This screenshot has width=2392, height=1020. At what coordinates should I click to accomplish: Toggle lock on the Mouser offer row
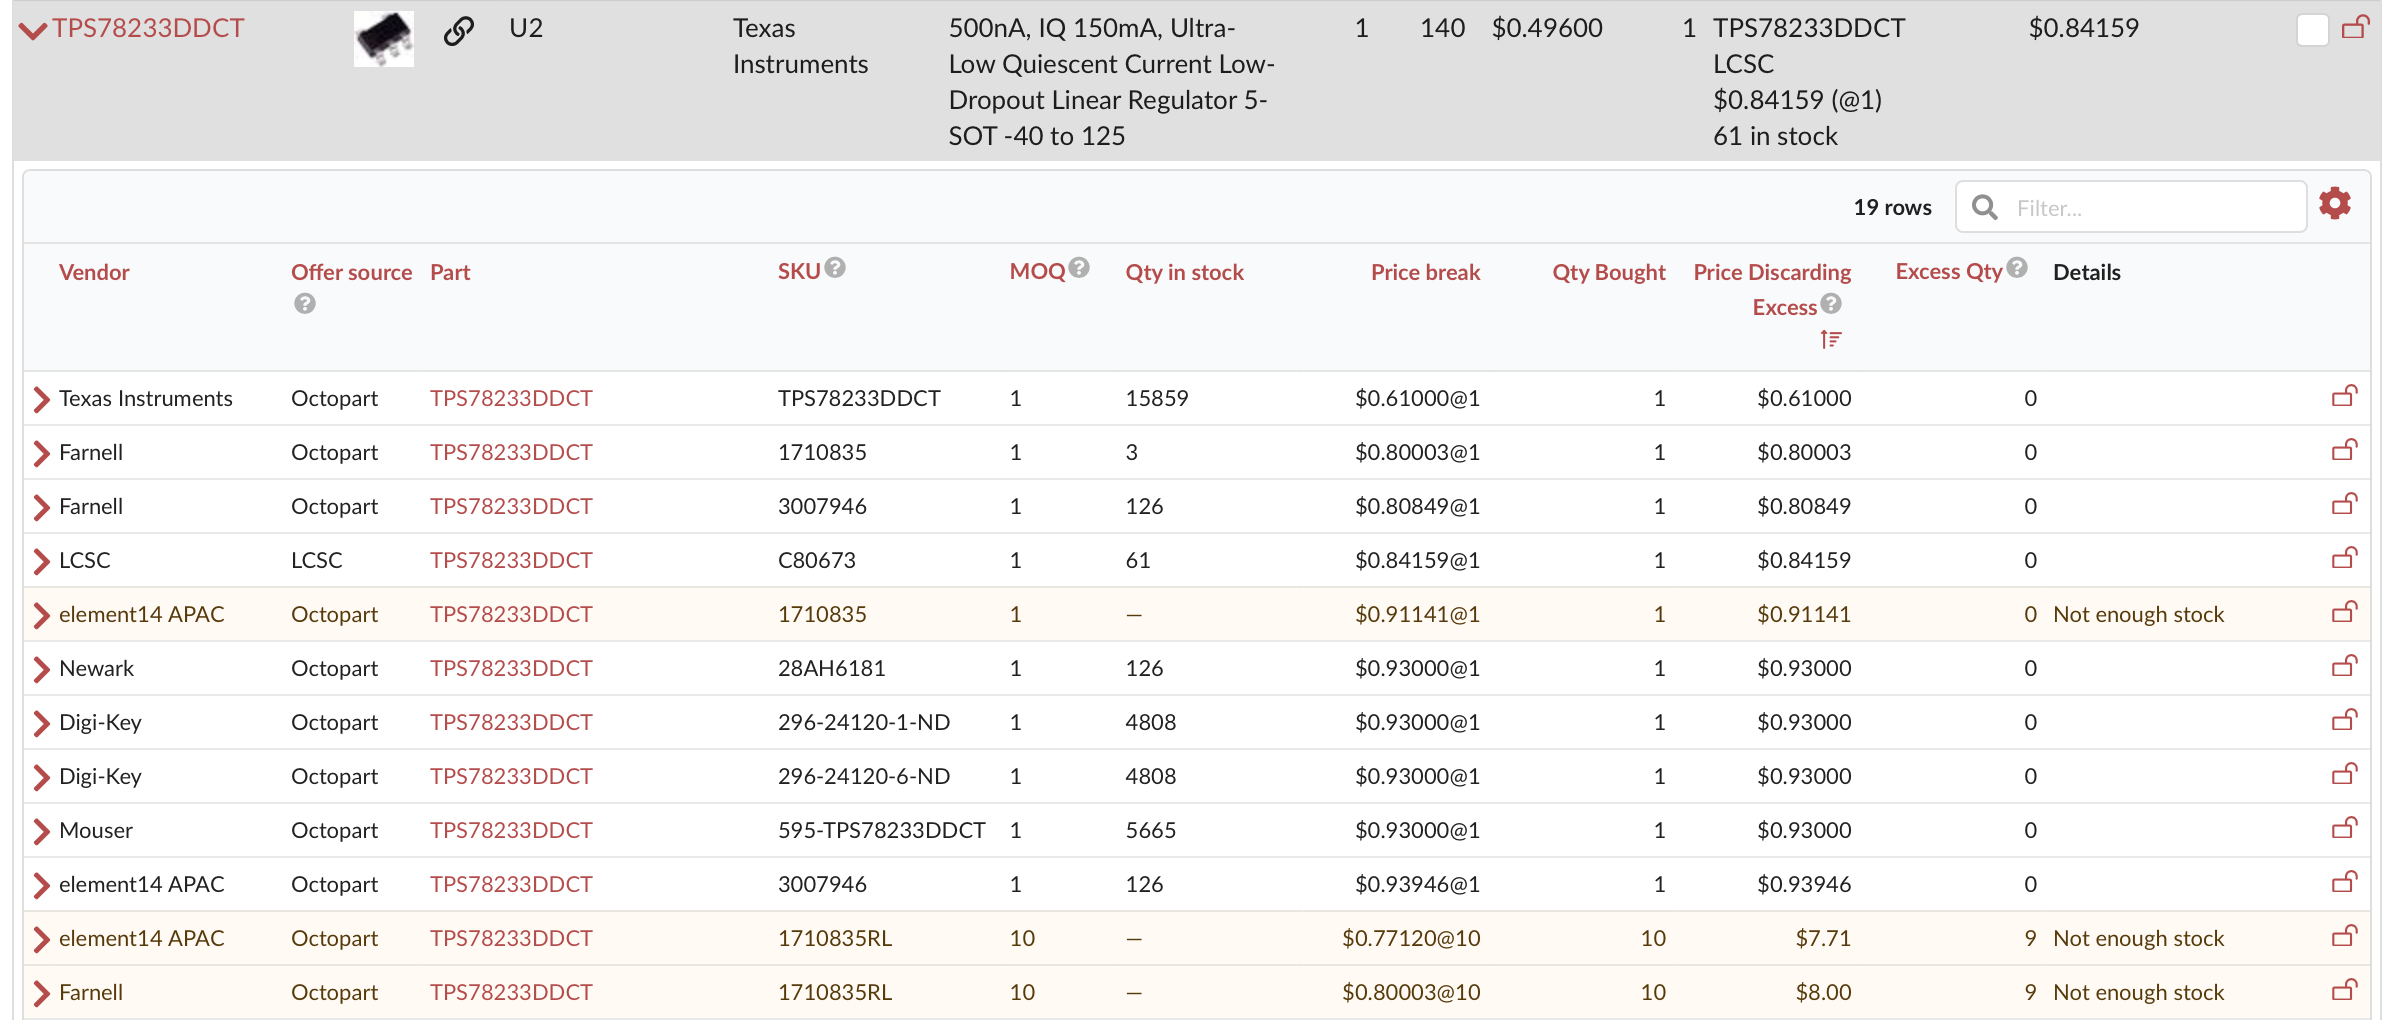tap(2344, 829)
